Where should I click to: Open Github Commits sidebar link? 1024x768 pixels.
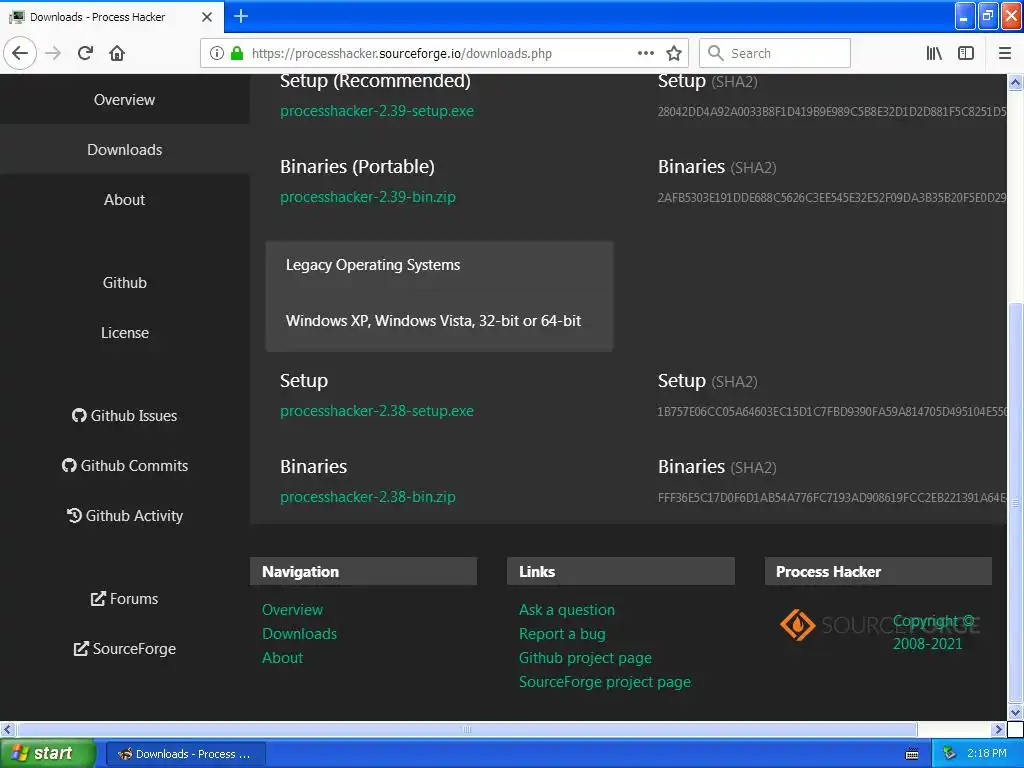pyautogui.click(x=124, y=466)
